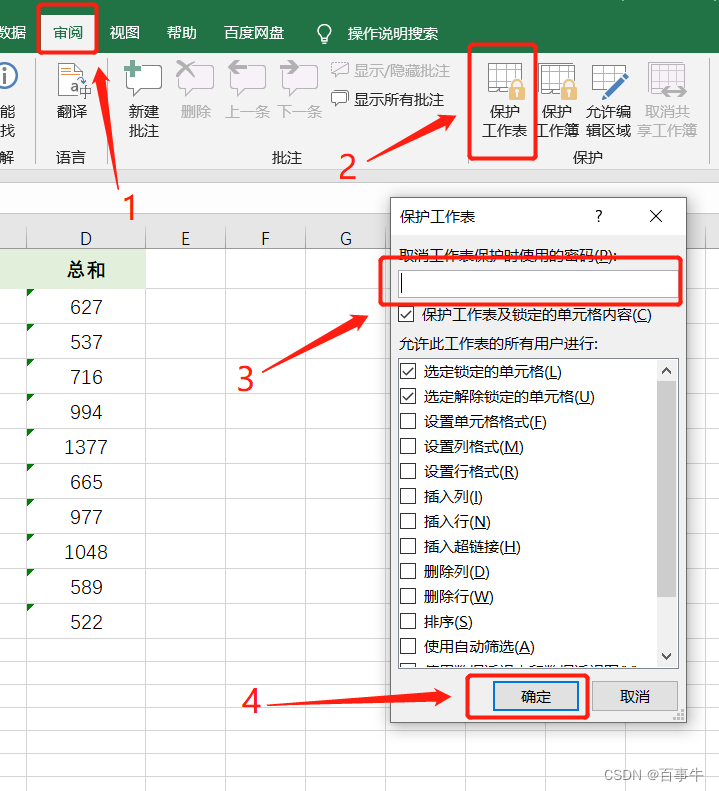Open the 帮助 help tab

coord(182,33)
